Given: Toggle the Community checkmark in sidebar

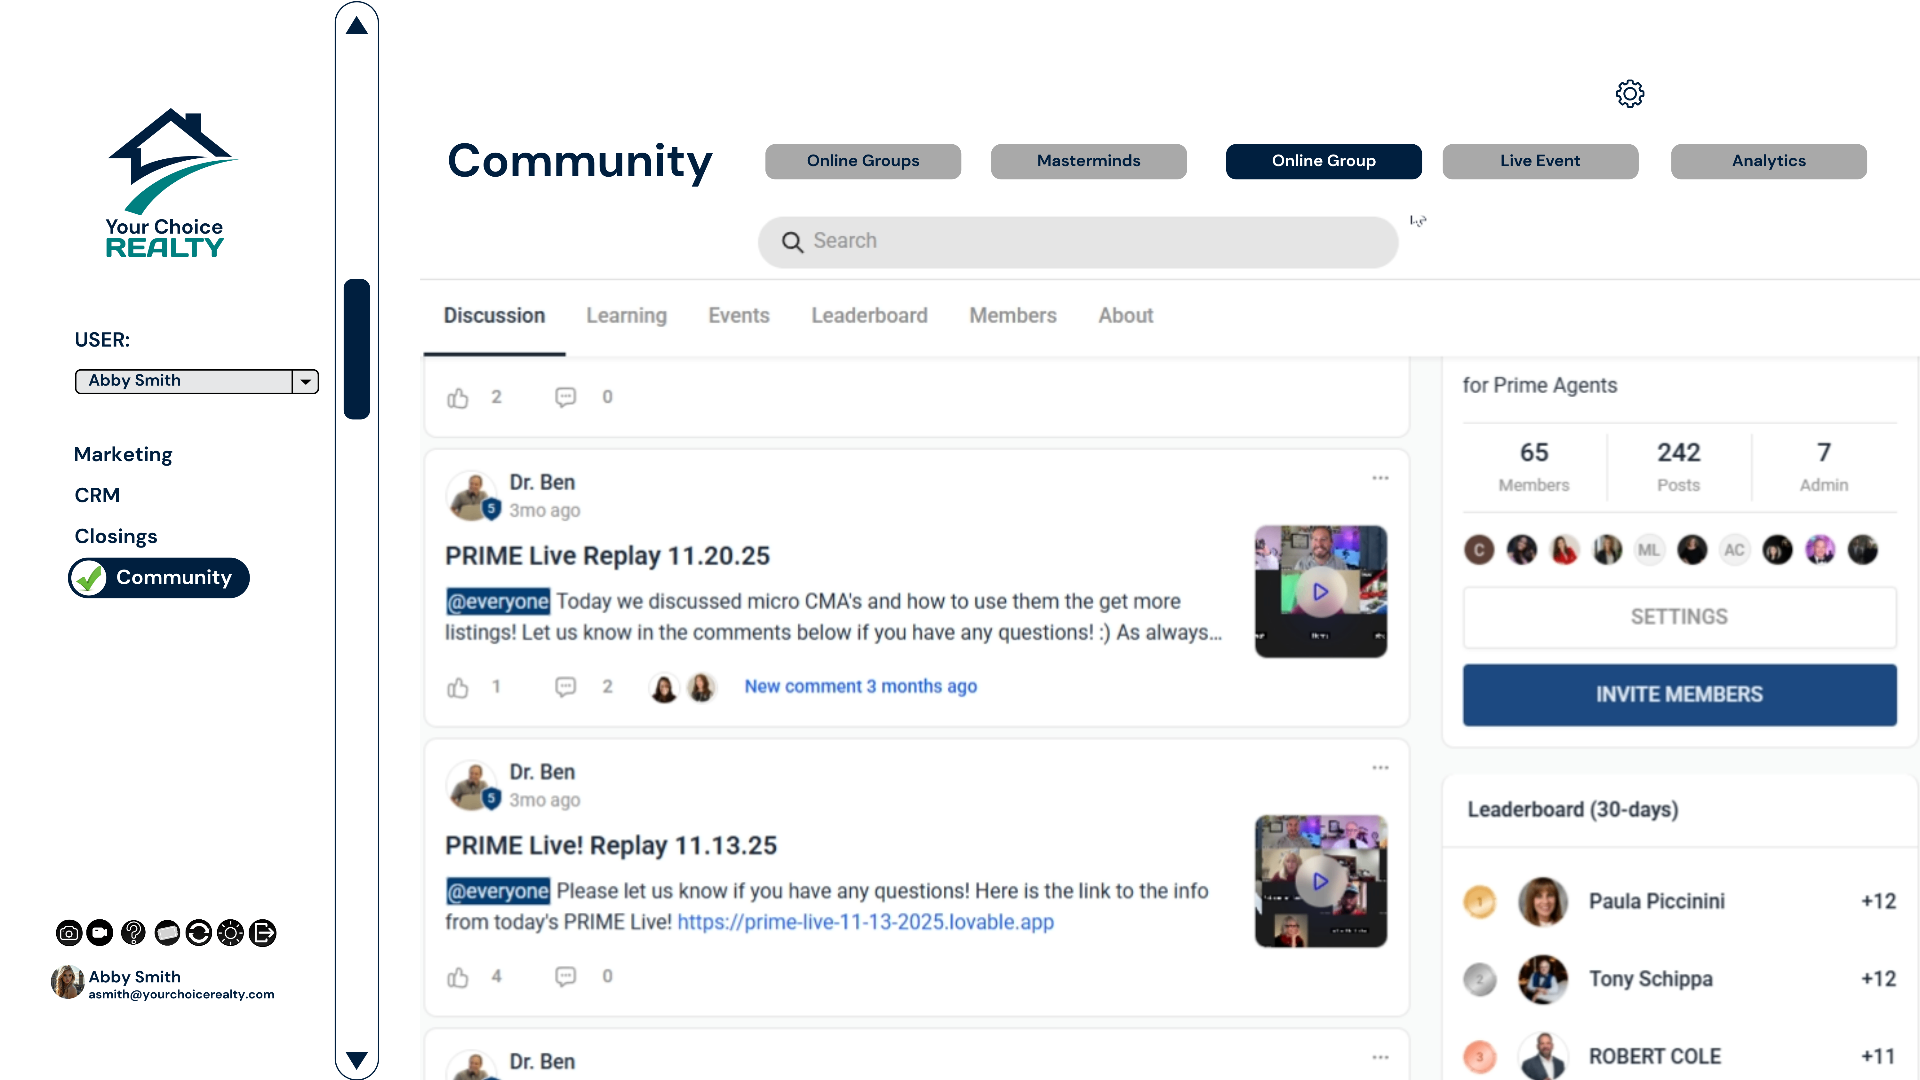Looking at the screenshot, I should [90, 578].
